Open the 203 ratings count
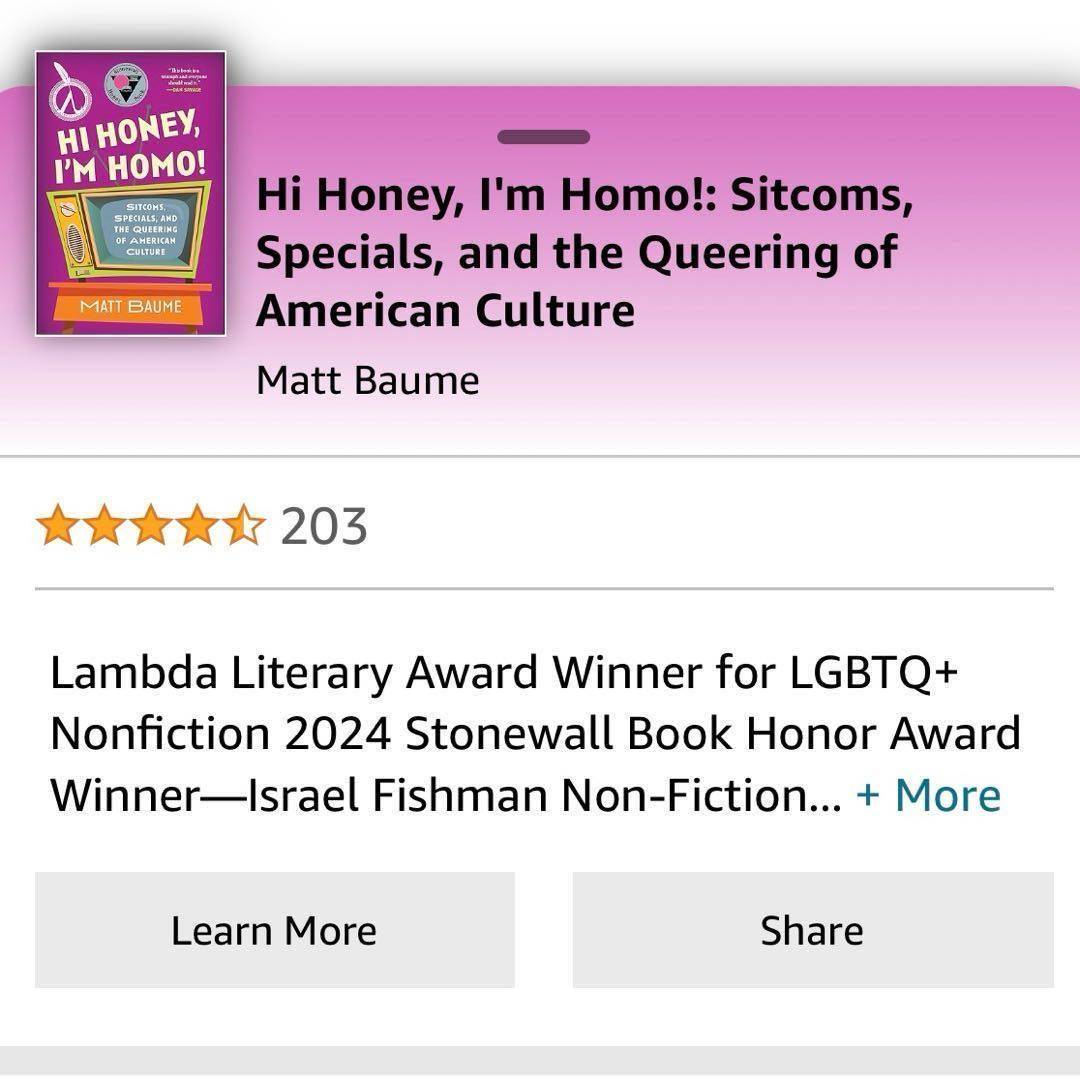Screen dimensions: 1080x1080 coord(324,526)
